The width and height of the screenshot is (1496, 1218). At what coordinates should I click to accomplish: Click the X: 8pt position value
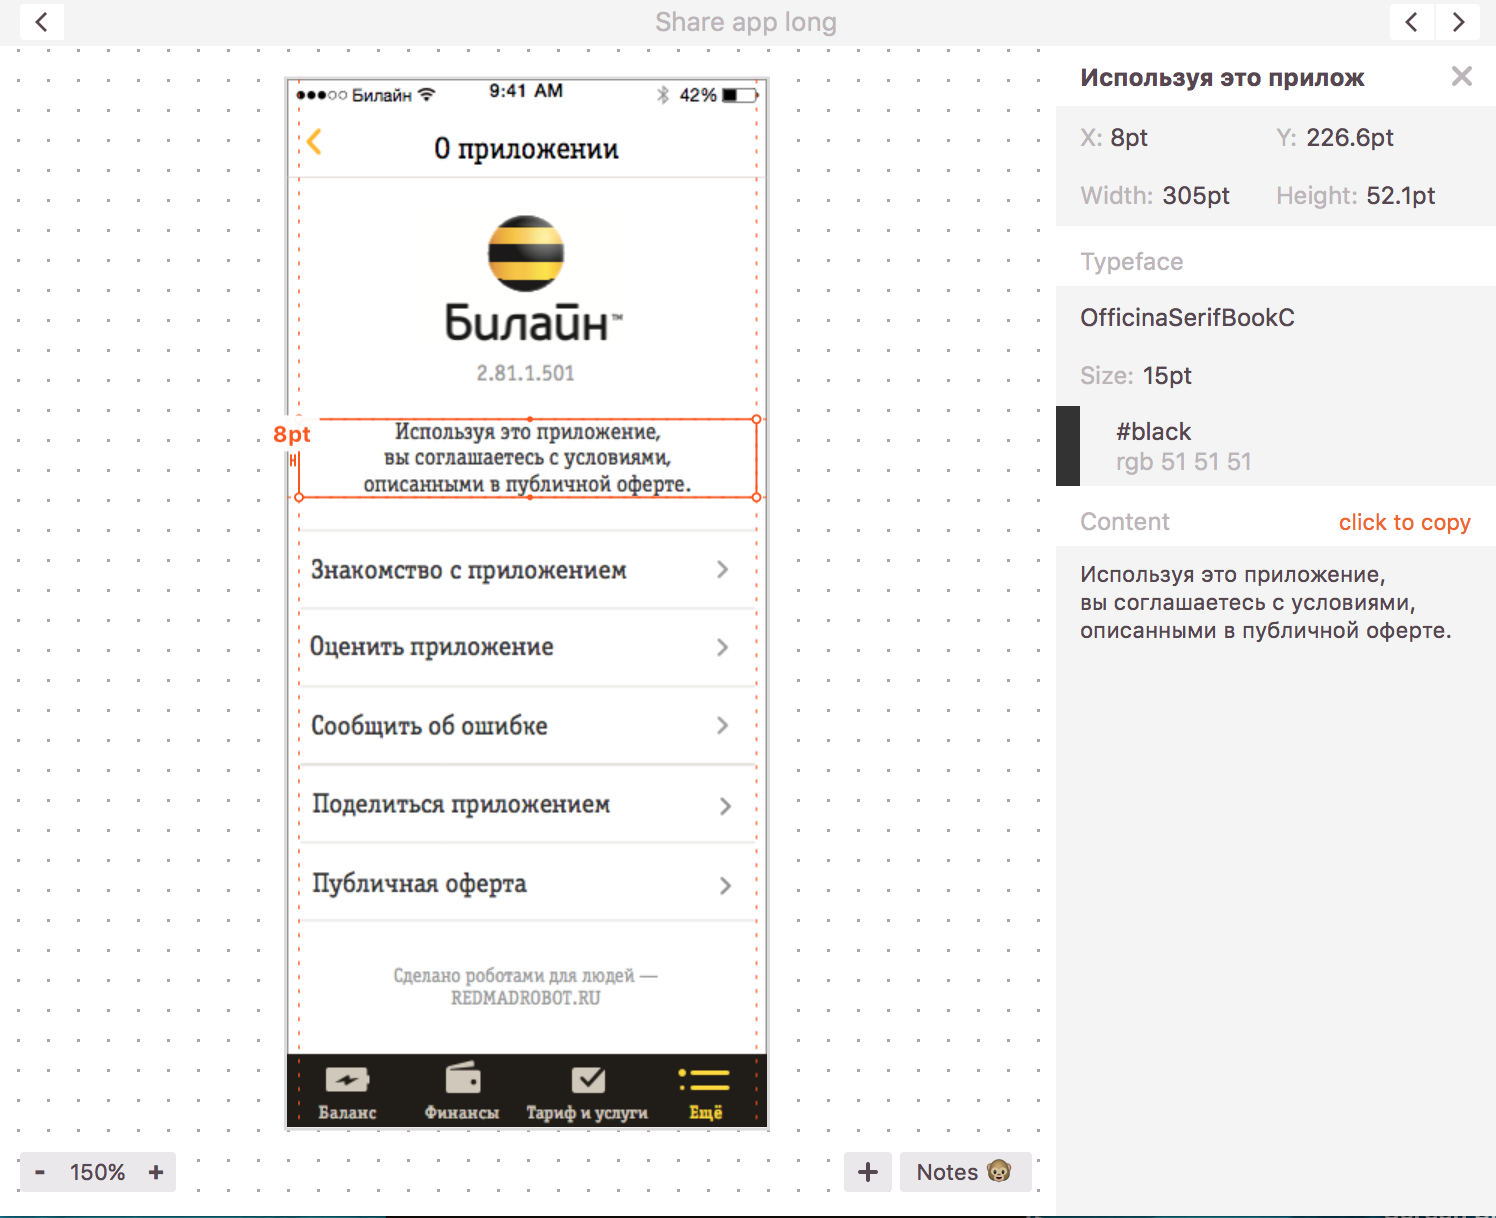[1129, 138]
